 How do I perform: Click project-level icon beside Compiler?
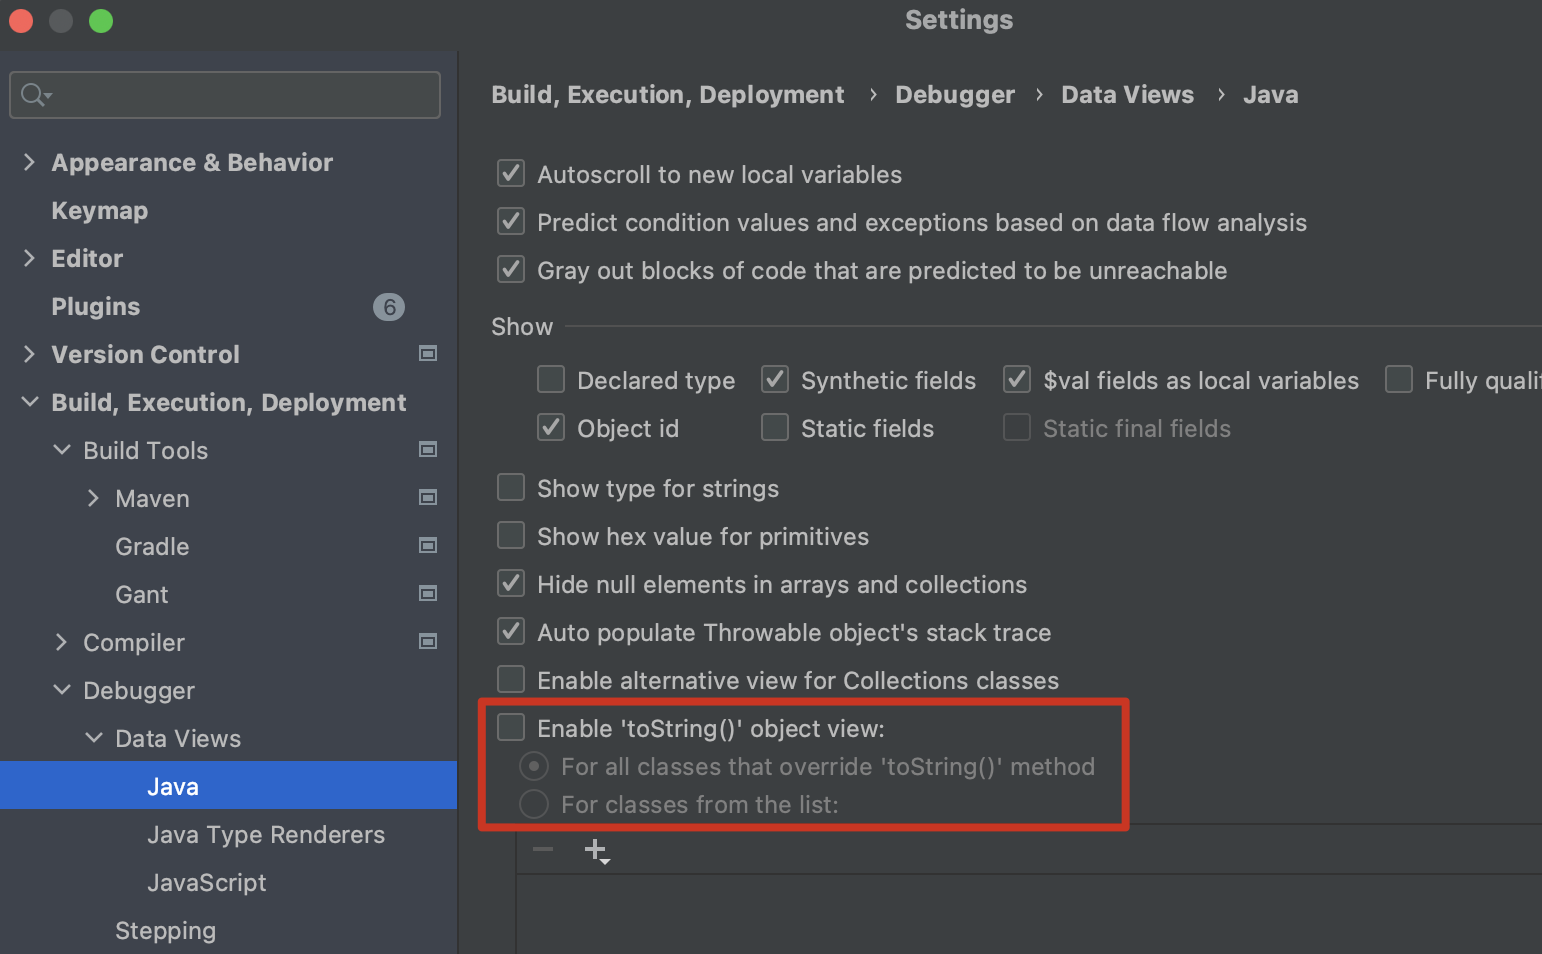click(428, 641)
